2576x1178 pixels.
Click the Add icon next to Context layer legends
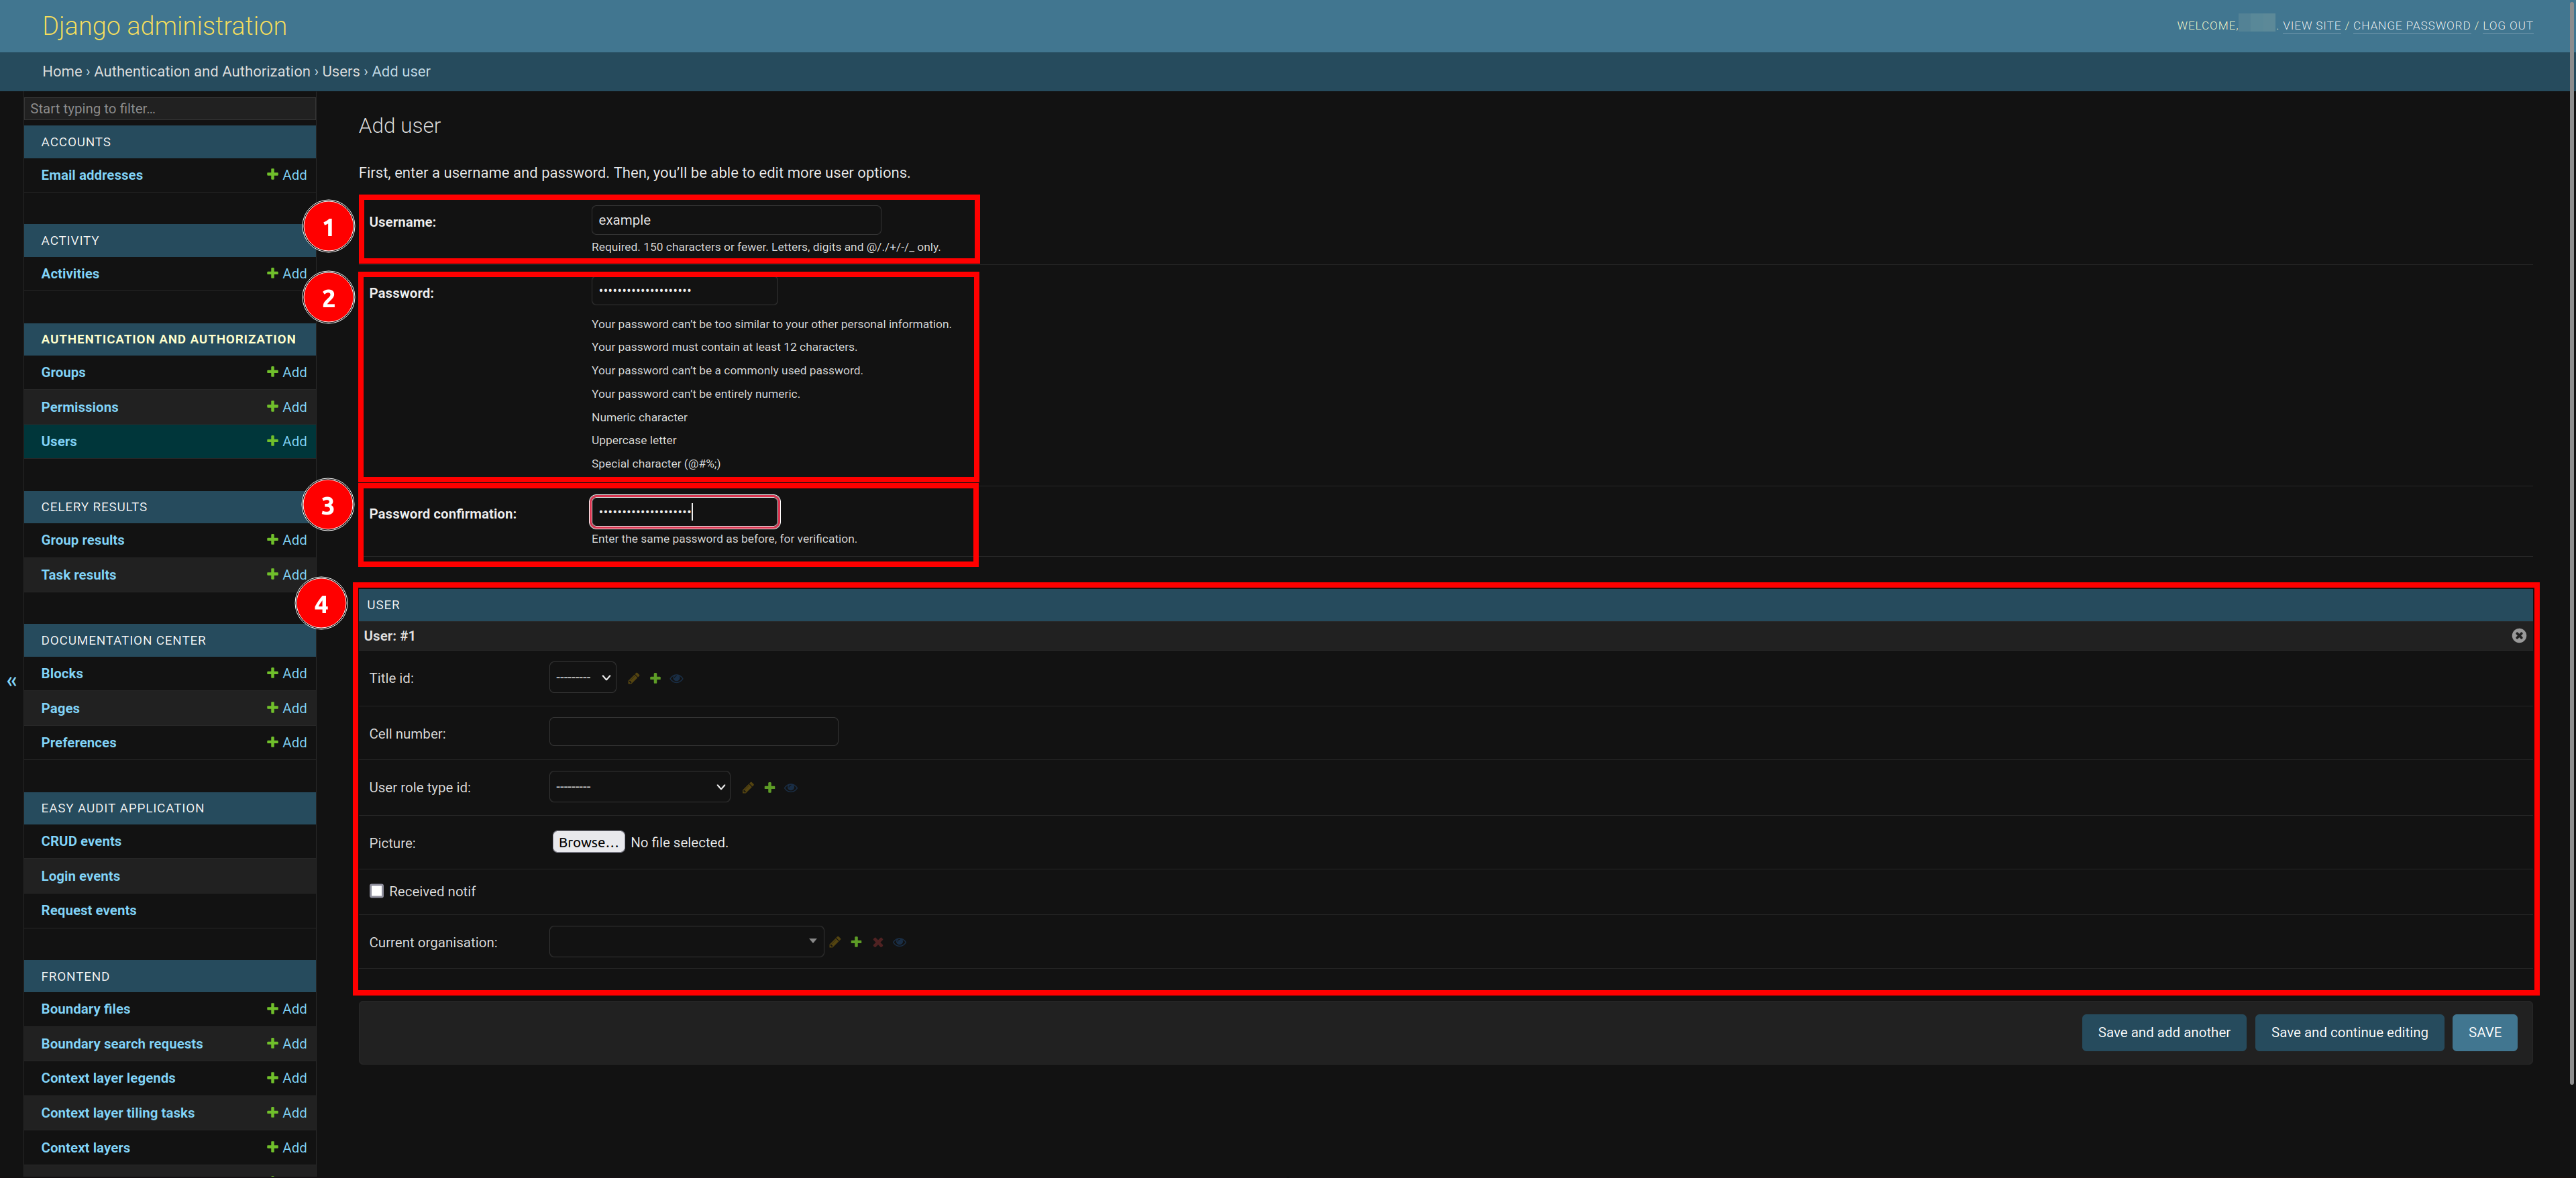[287, 1078]
